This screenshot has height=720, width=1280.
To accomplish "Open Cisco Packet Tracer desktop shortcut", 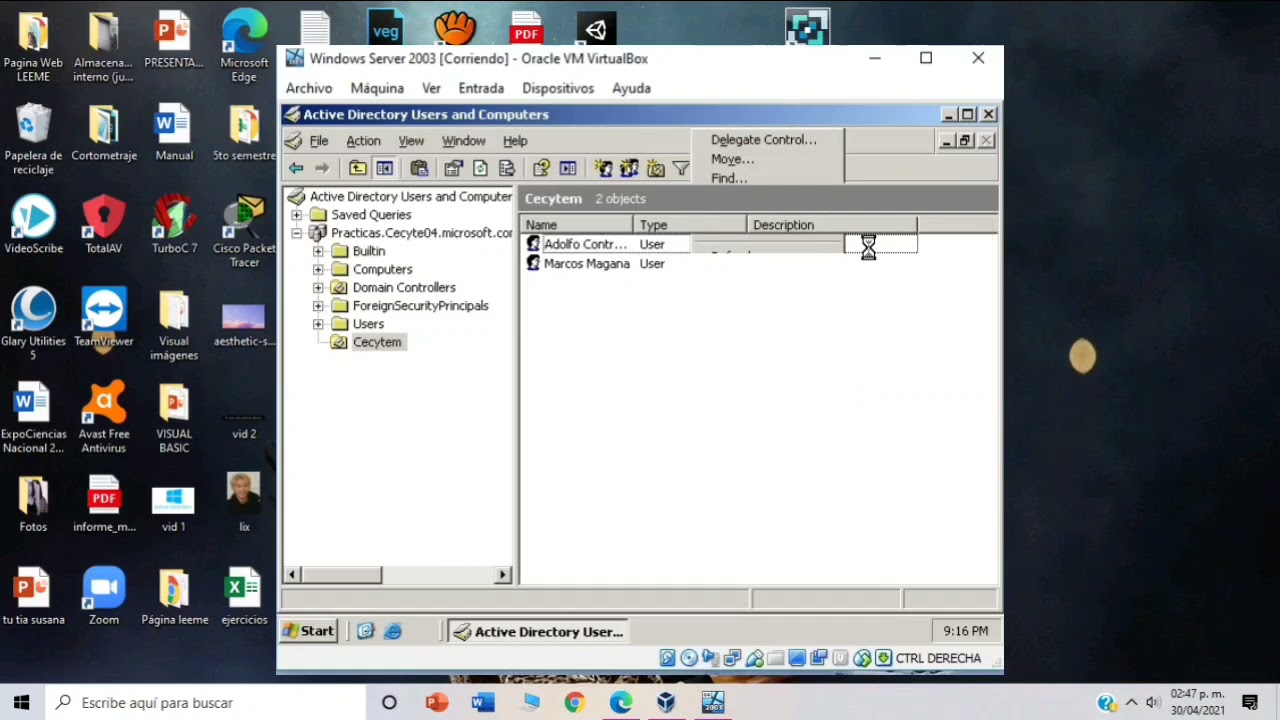I will (244, 232).
